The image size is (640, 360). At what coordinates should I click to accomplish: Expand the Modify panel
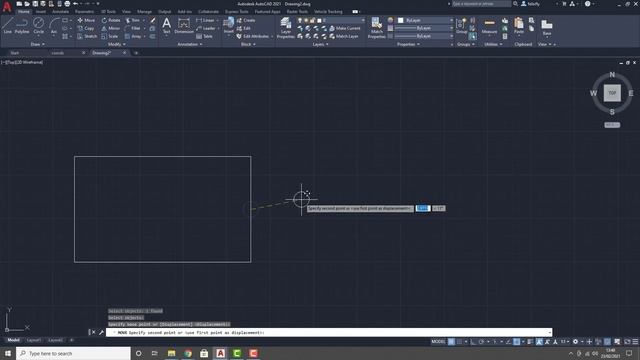pos(116,44)
